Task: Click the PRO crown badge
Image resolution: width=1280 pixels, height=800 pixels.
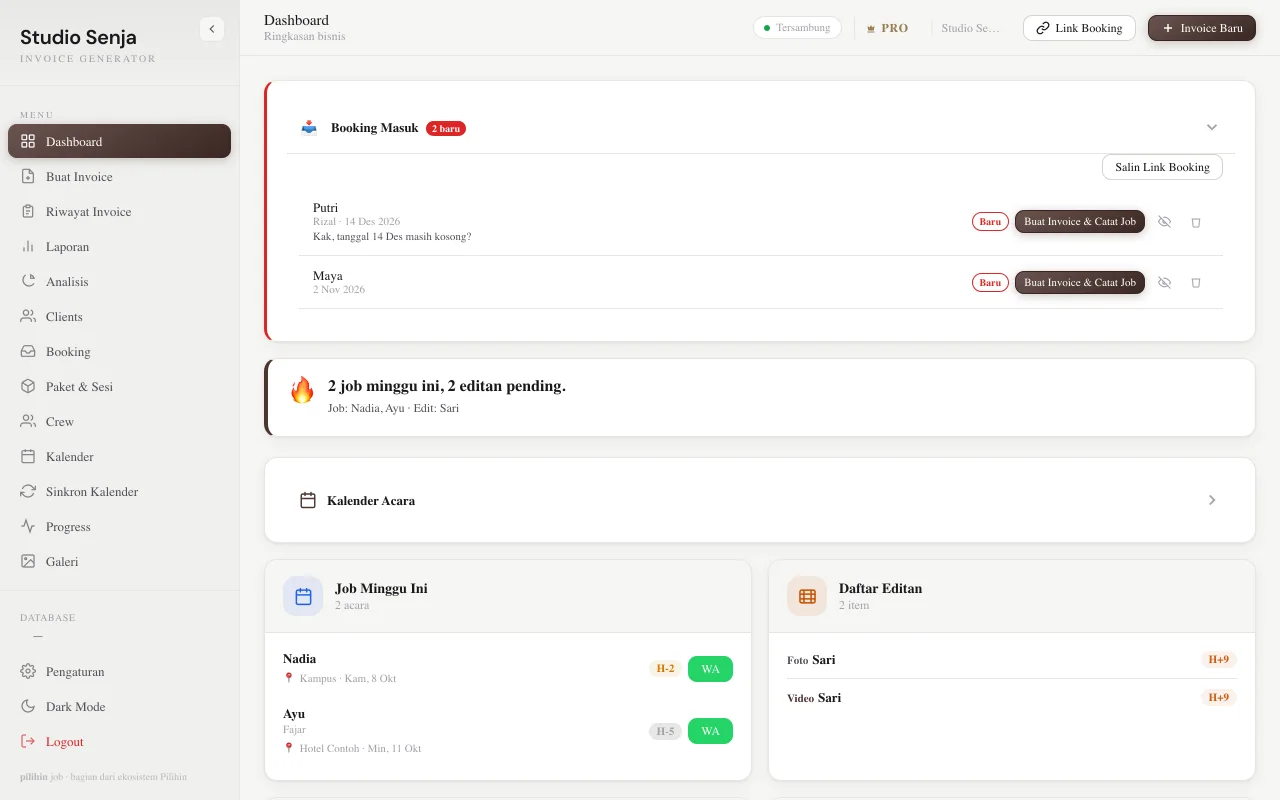Action: [x=887, y=28]
